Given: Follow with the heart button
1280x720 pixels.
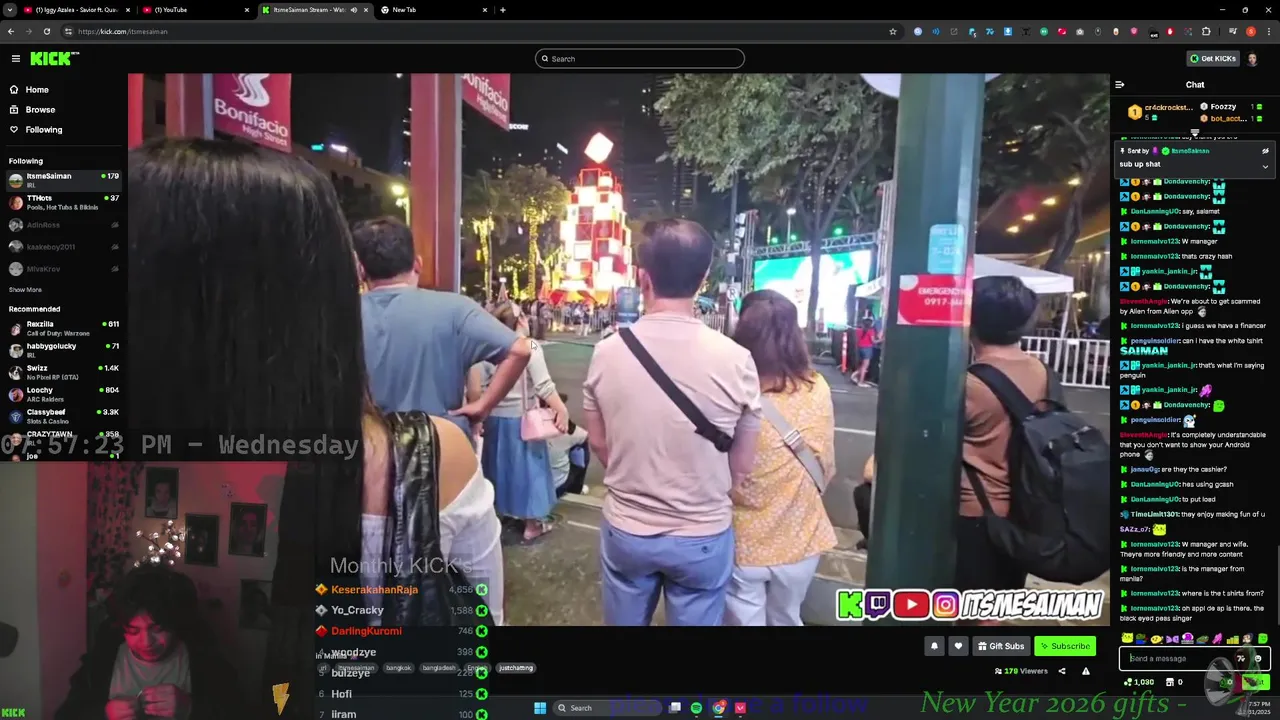Looking at the screenshot, I should point(958,646).
